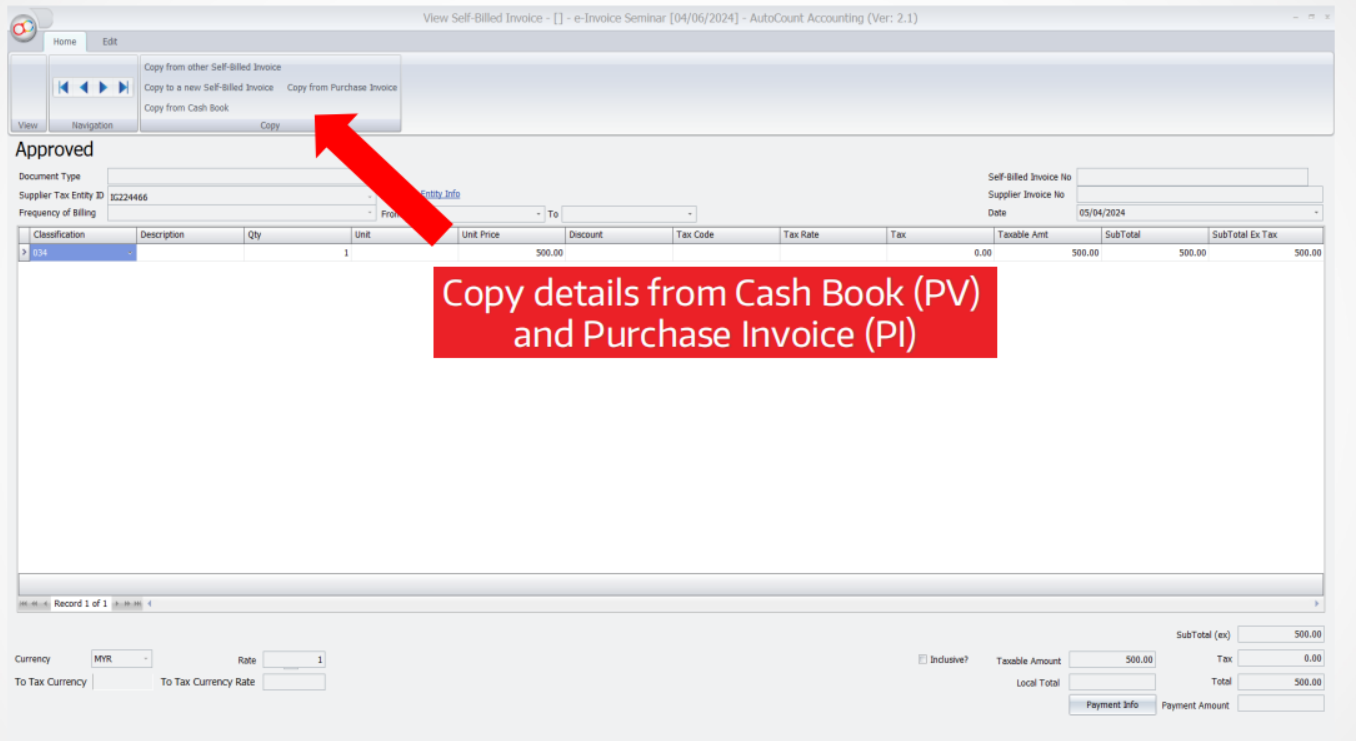
Task: Toggle the Inclusive? checkbox
Action: point(923,659)
